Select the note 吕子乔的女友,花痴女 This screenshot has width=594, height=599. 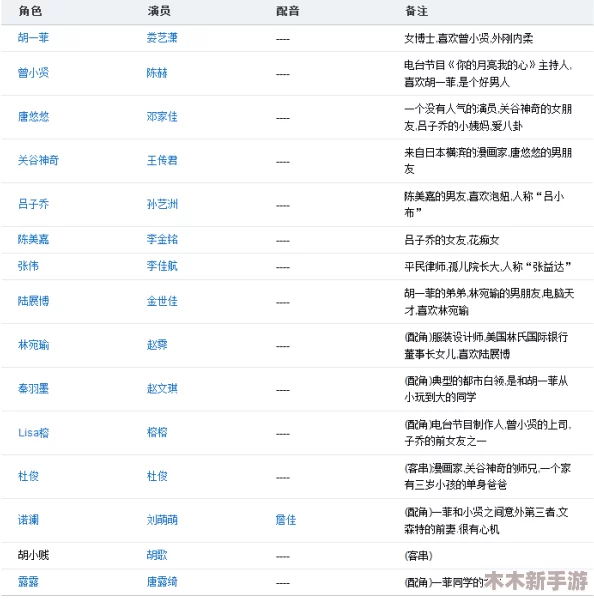click(452, 240)
